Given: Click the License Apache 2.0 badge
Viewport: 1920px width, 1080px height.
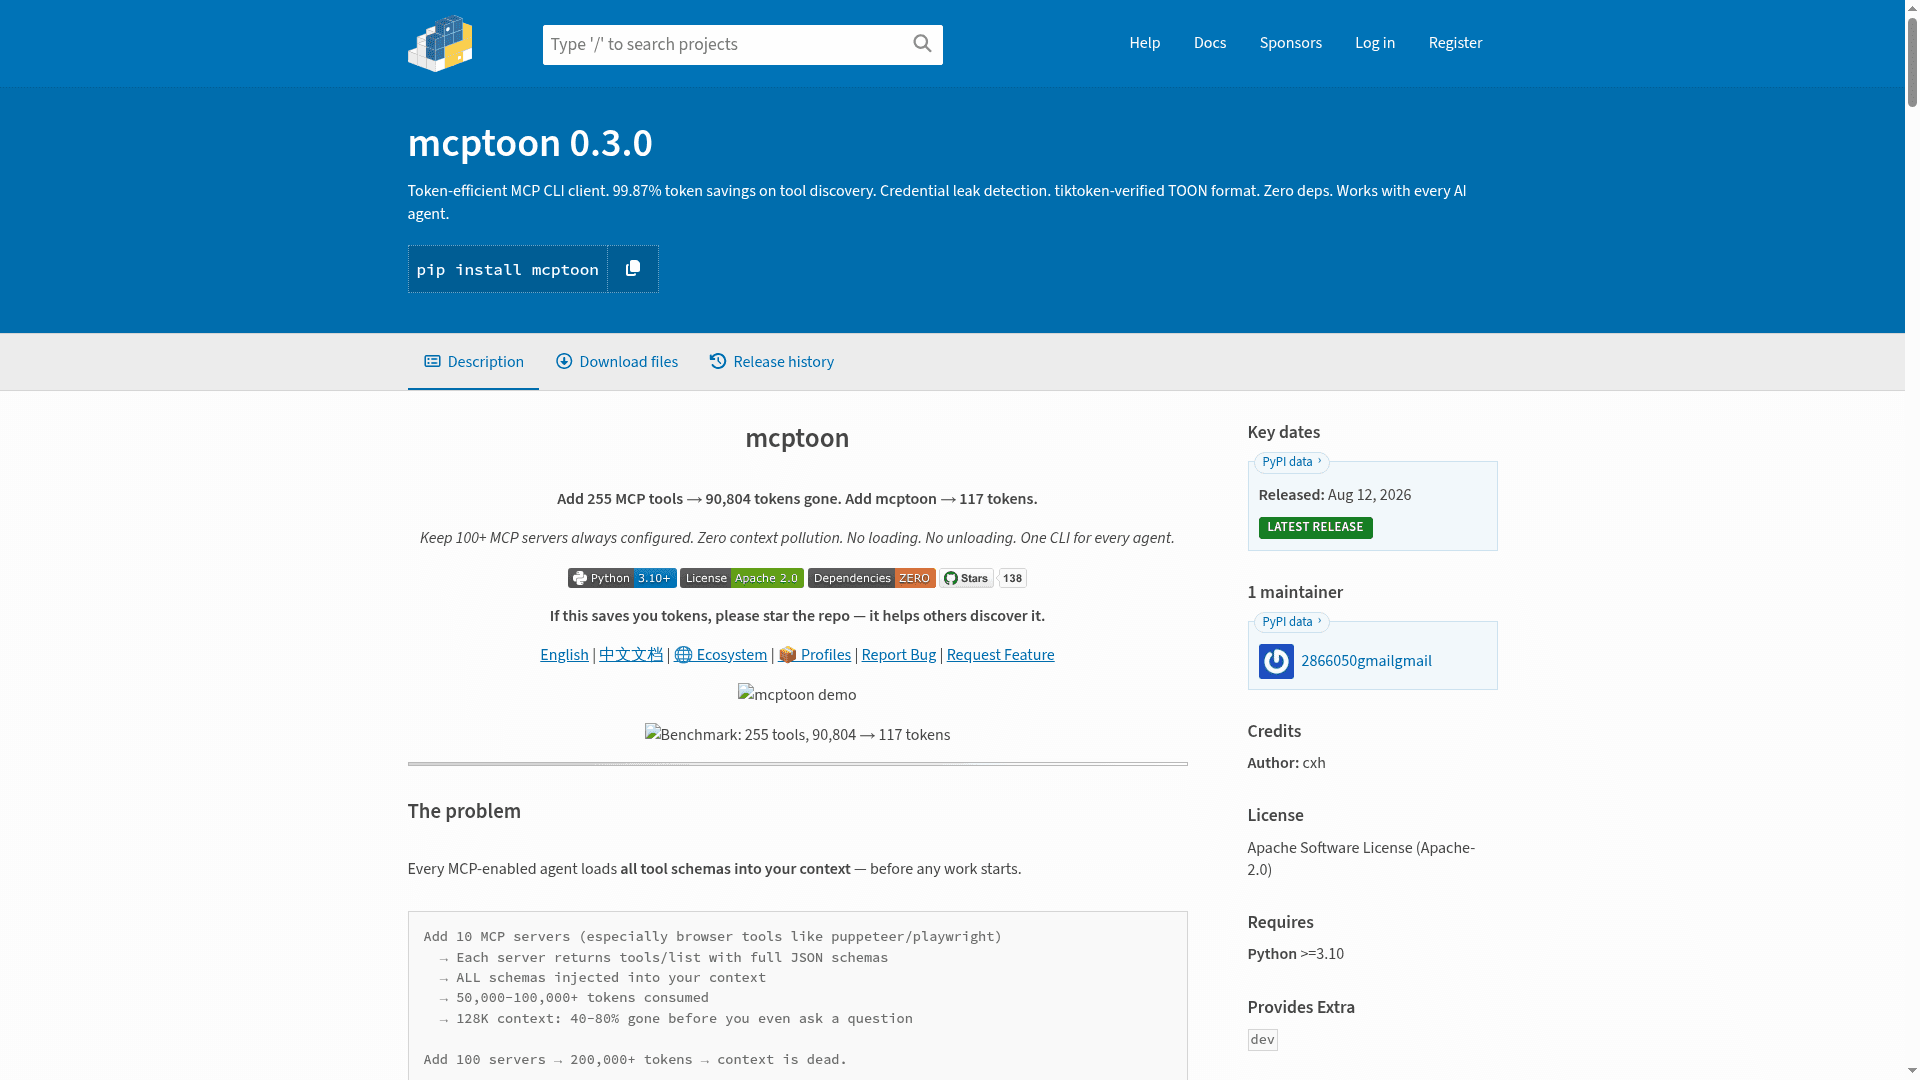Looking at the screenshot, I should coord(742,578).
